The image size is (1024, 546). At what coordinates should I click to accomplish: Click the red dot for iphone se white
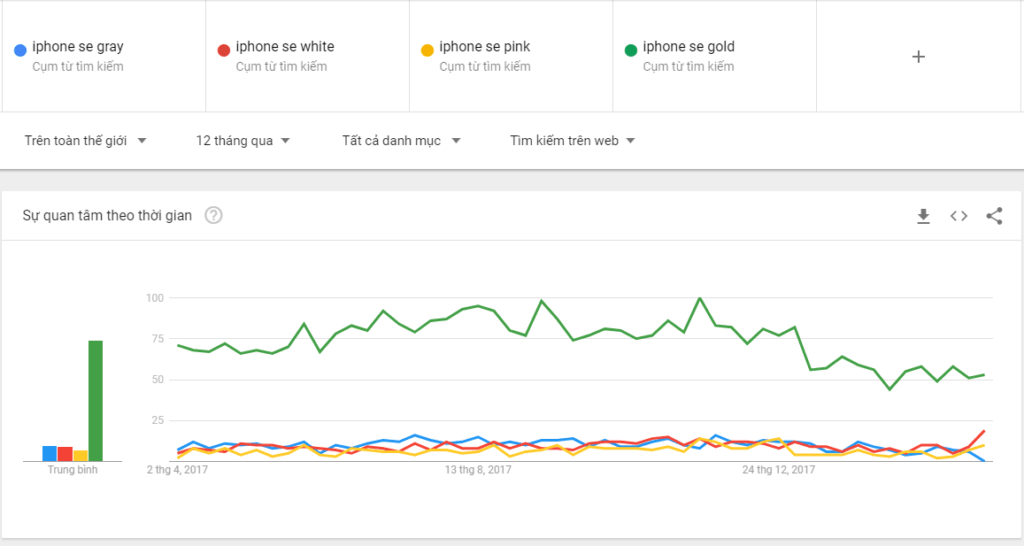click(224, 48)
